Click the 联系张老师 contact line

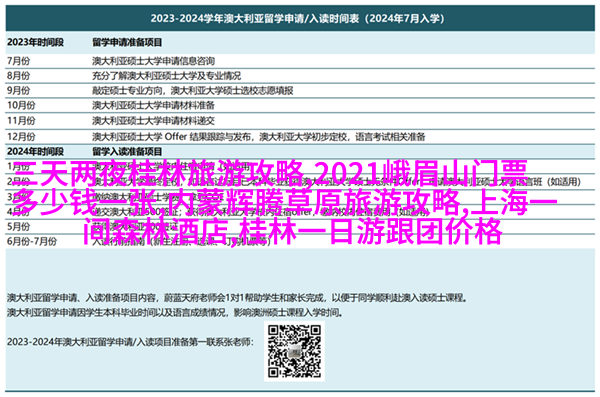pos(130,342)
